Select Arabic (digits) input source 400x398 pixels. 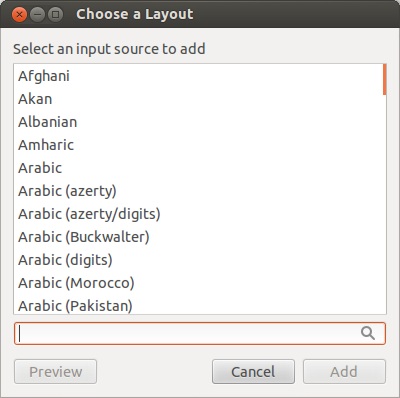point(199,260)
